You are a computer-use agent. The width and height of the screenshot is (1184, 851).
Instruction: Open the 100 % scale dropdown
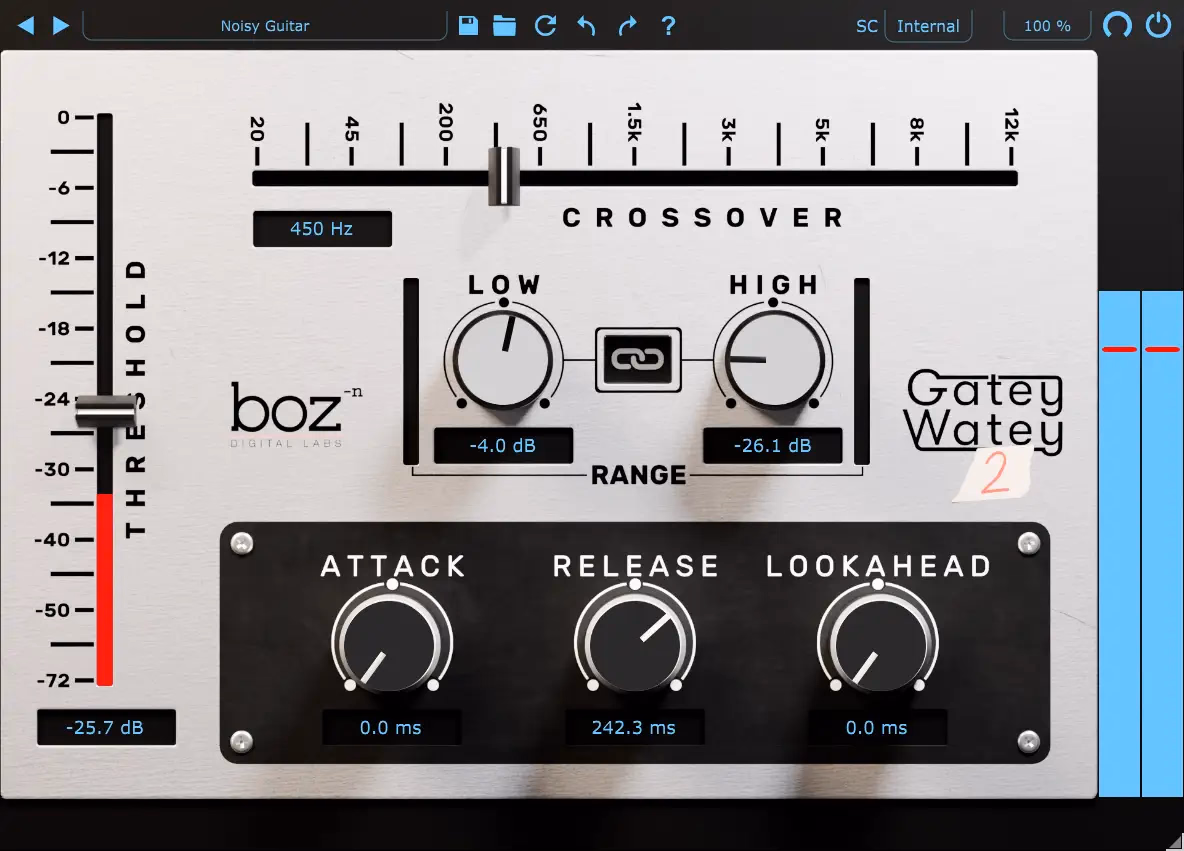click(x=1047, y=26)
